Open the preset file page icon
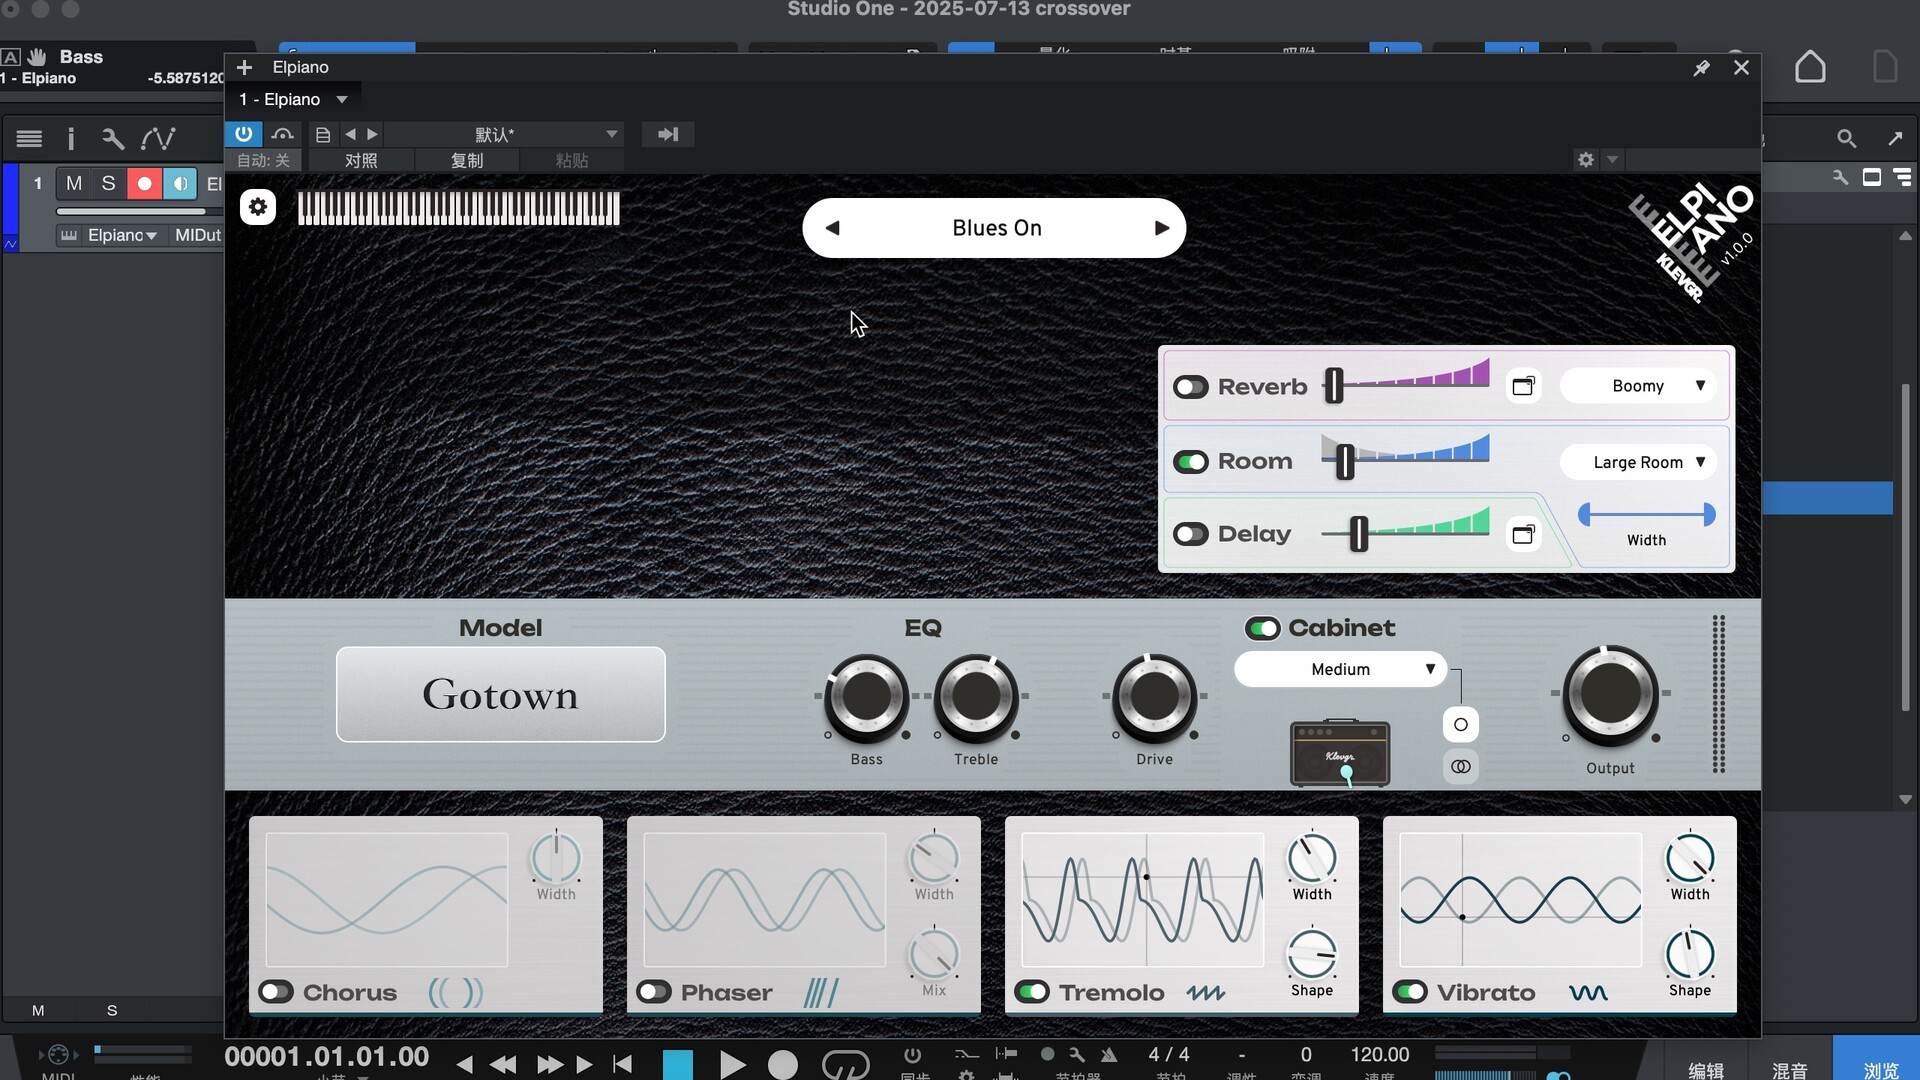The image size is (1920, 1080). (x=322, y=134)
